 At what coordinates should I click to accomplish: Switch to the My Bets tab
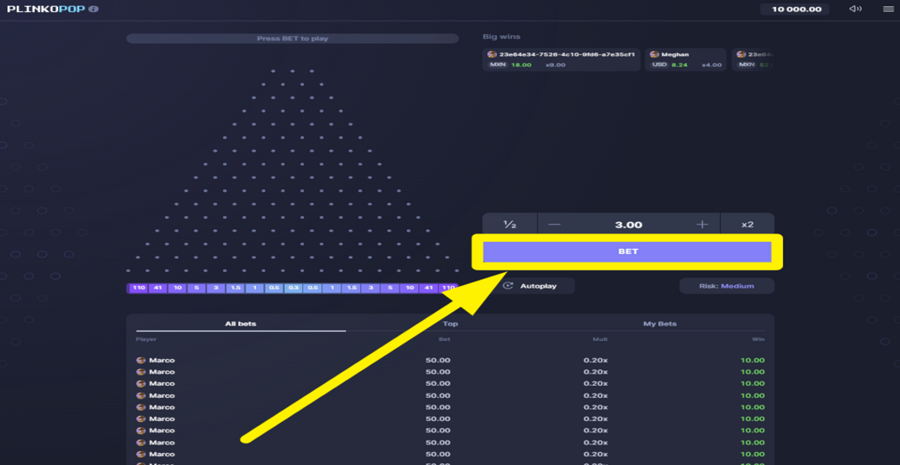tap(660, 324)
